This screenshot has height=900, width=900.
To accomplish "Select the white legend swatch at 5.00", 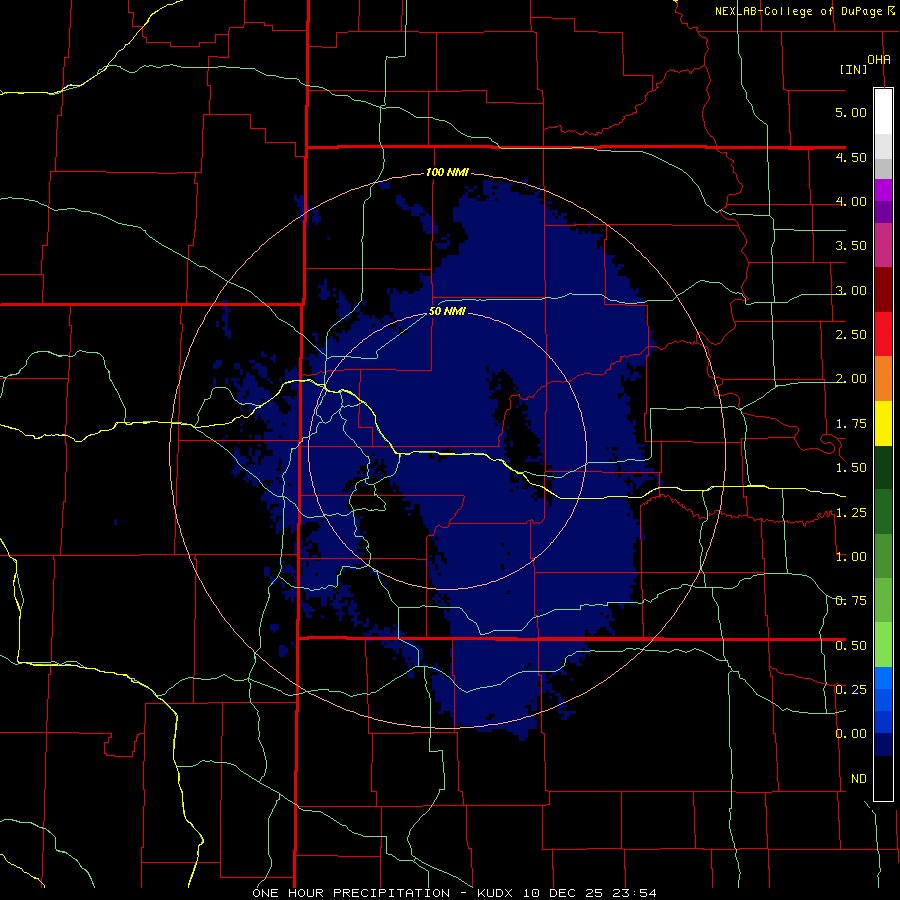I will point(883,111).
